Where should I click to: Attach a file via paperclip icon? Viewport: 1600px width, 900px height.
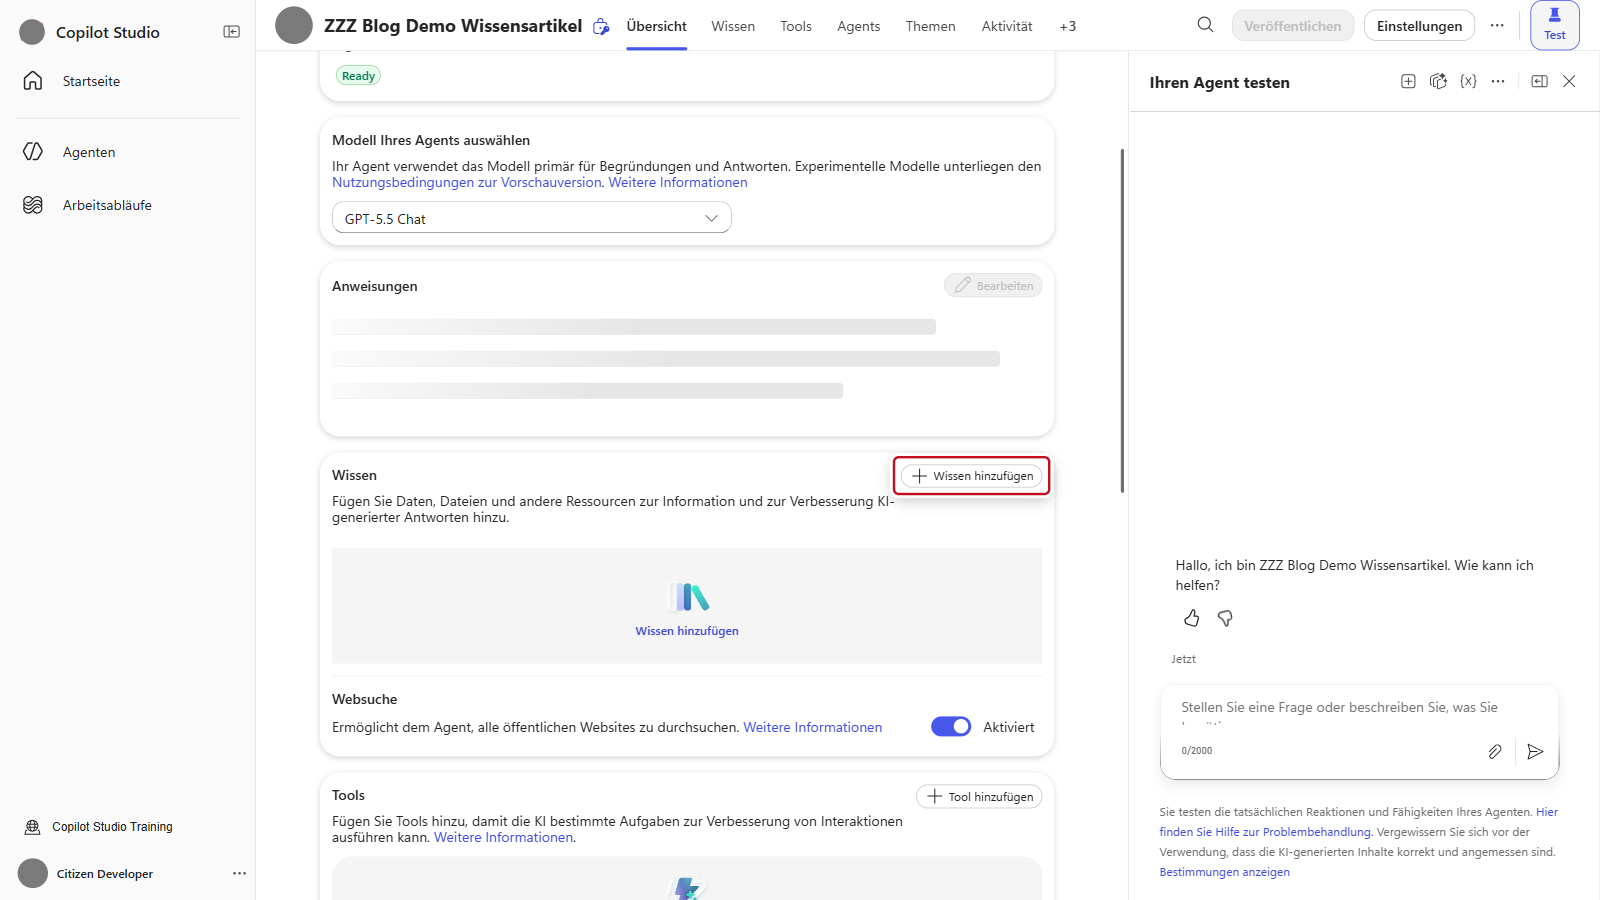pos(1495,751)
